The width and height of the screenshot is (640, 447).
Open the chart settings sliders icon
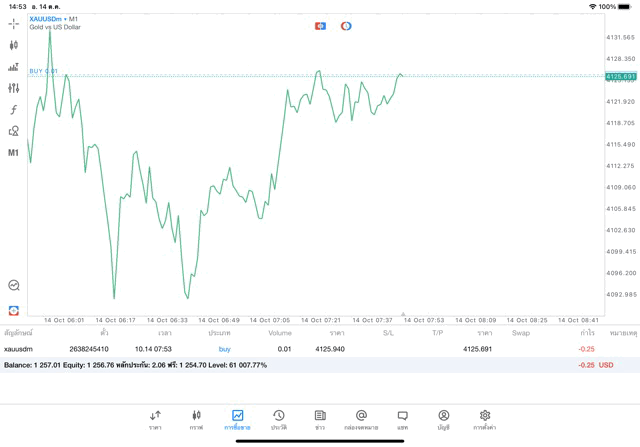point(13,88)
